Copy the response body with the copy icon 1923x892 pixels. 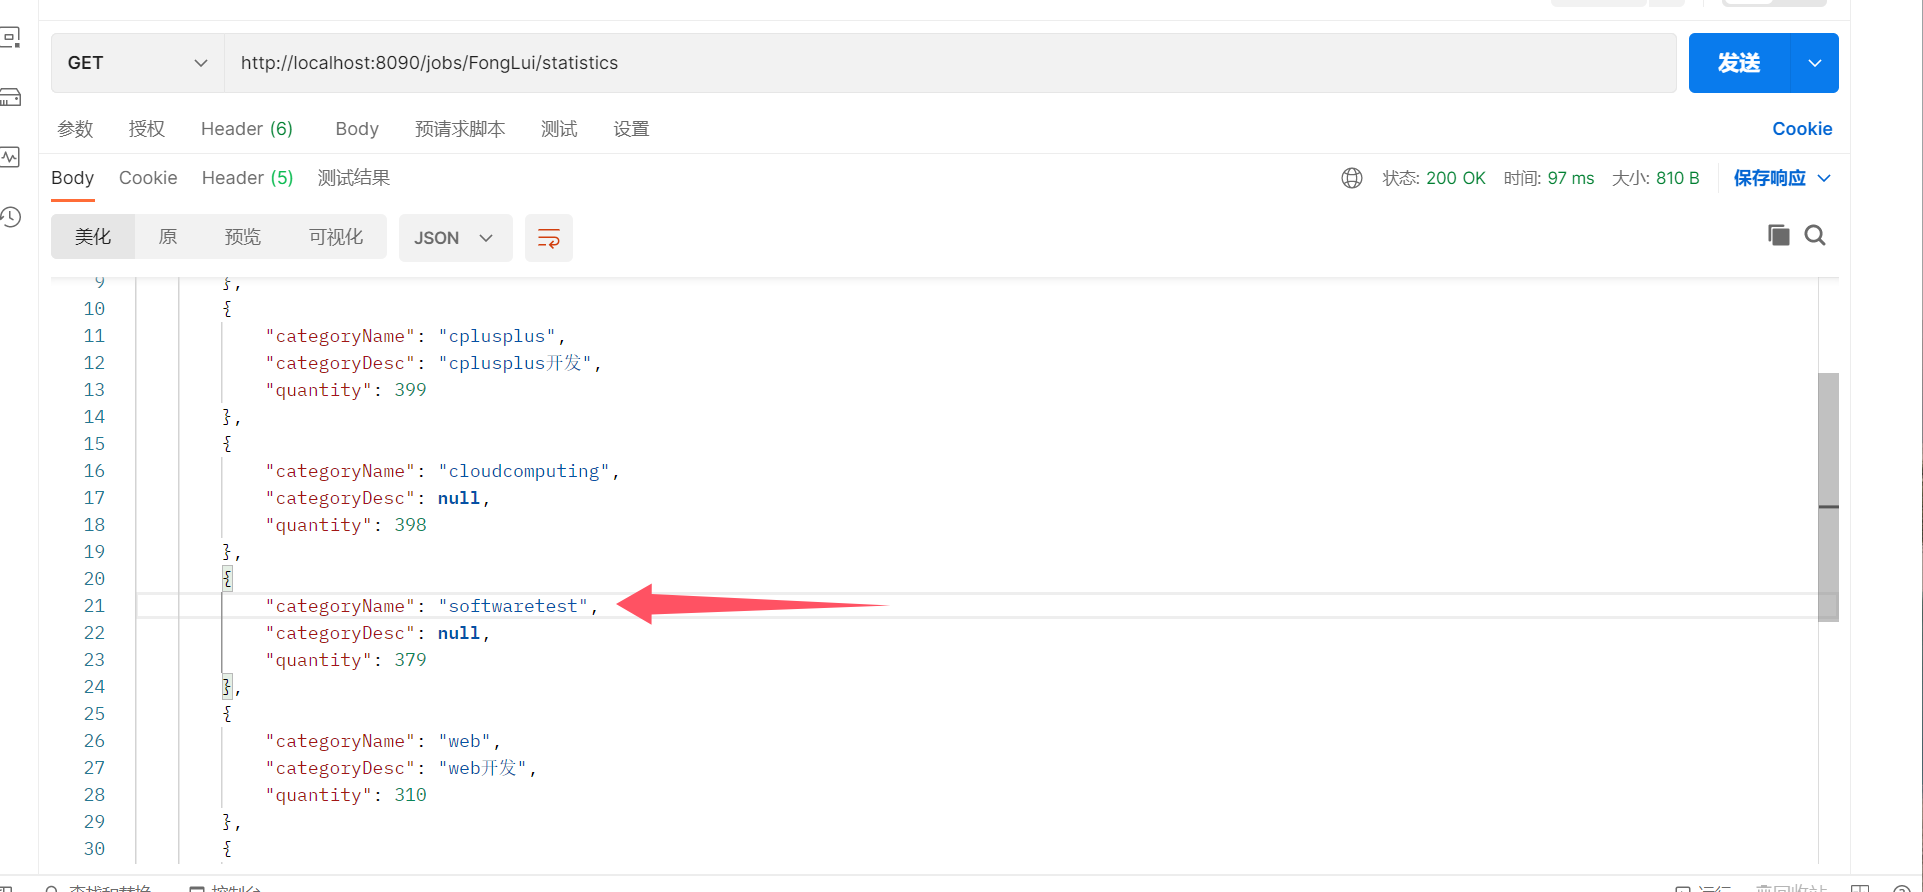(x=1778, y=235)
